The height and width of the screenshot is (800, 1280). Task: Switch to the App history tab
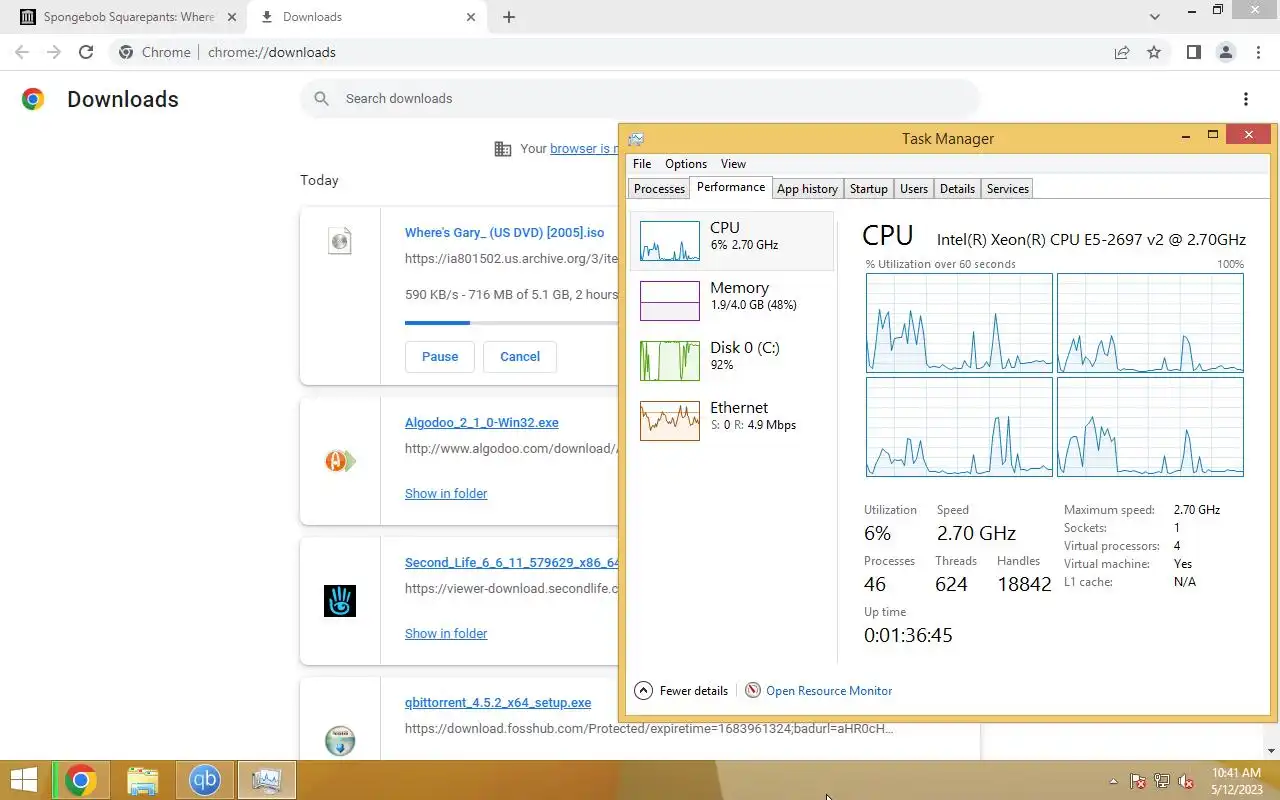(x=807, y=189)
